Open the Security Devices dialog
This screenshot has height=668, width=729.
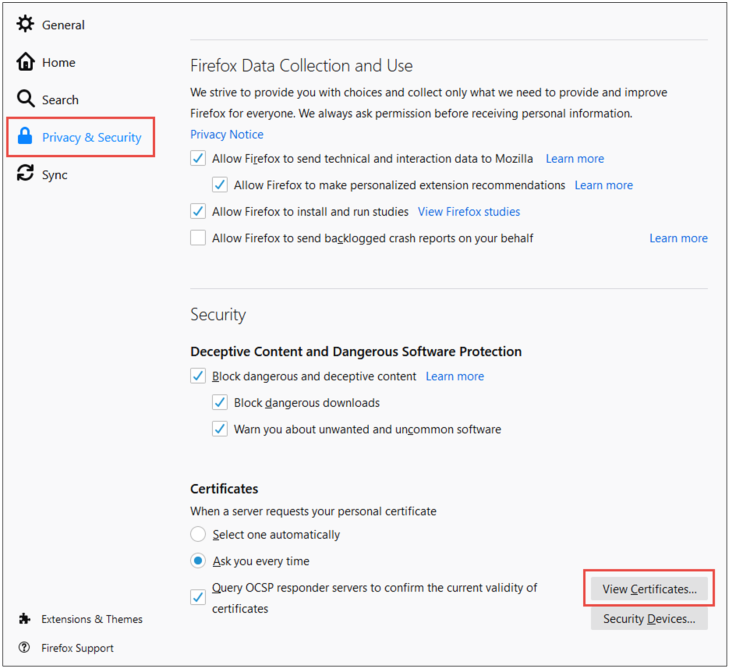pos(648,619)
